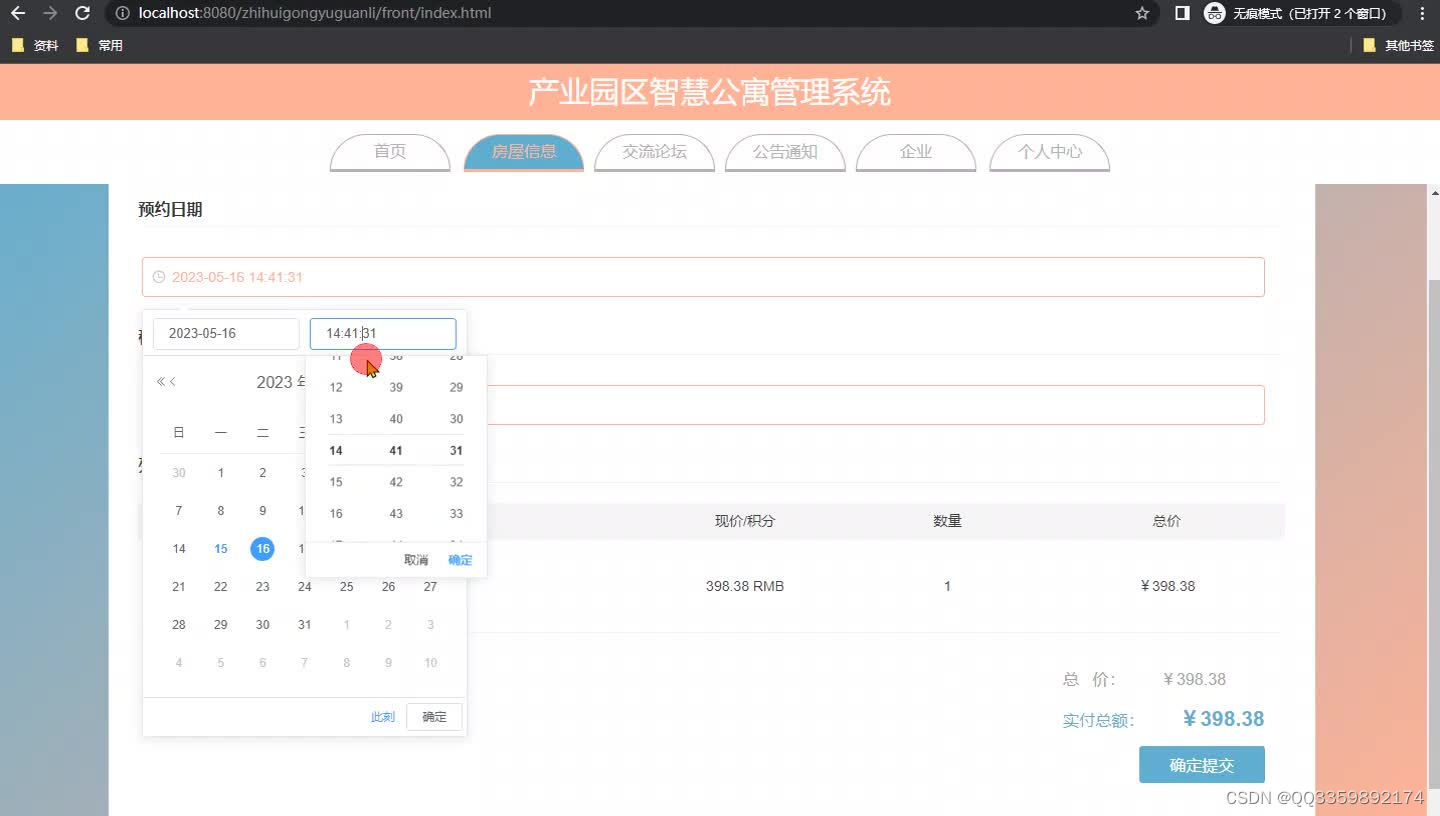Open the 个人中心 navigation tab
Screen dimensions: 1440x816
(1050, 152)
